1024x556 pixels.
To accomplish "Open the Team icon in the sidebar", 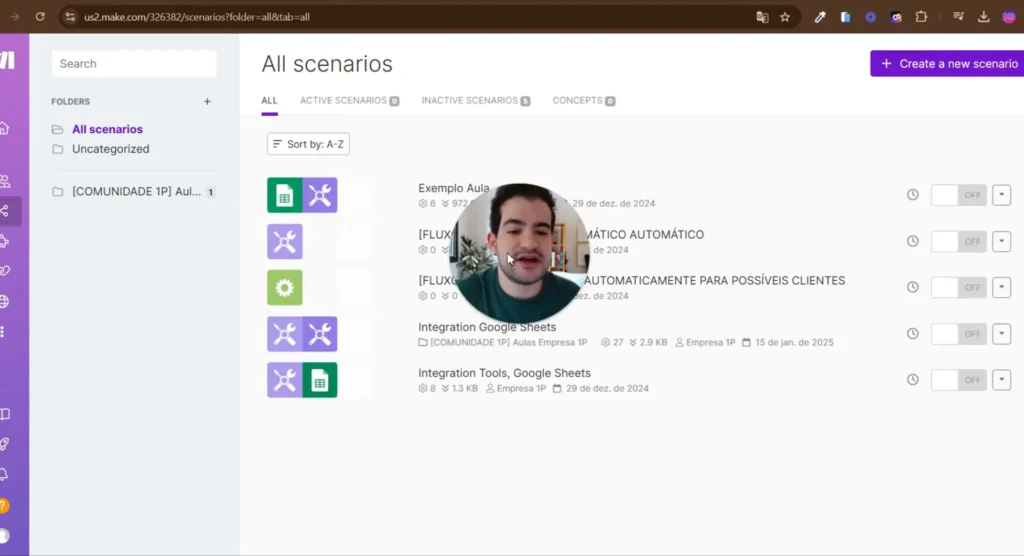I will tap(5, 181).
